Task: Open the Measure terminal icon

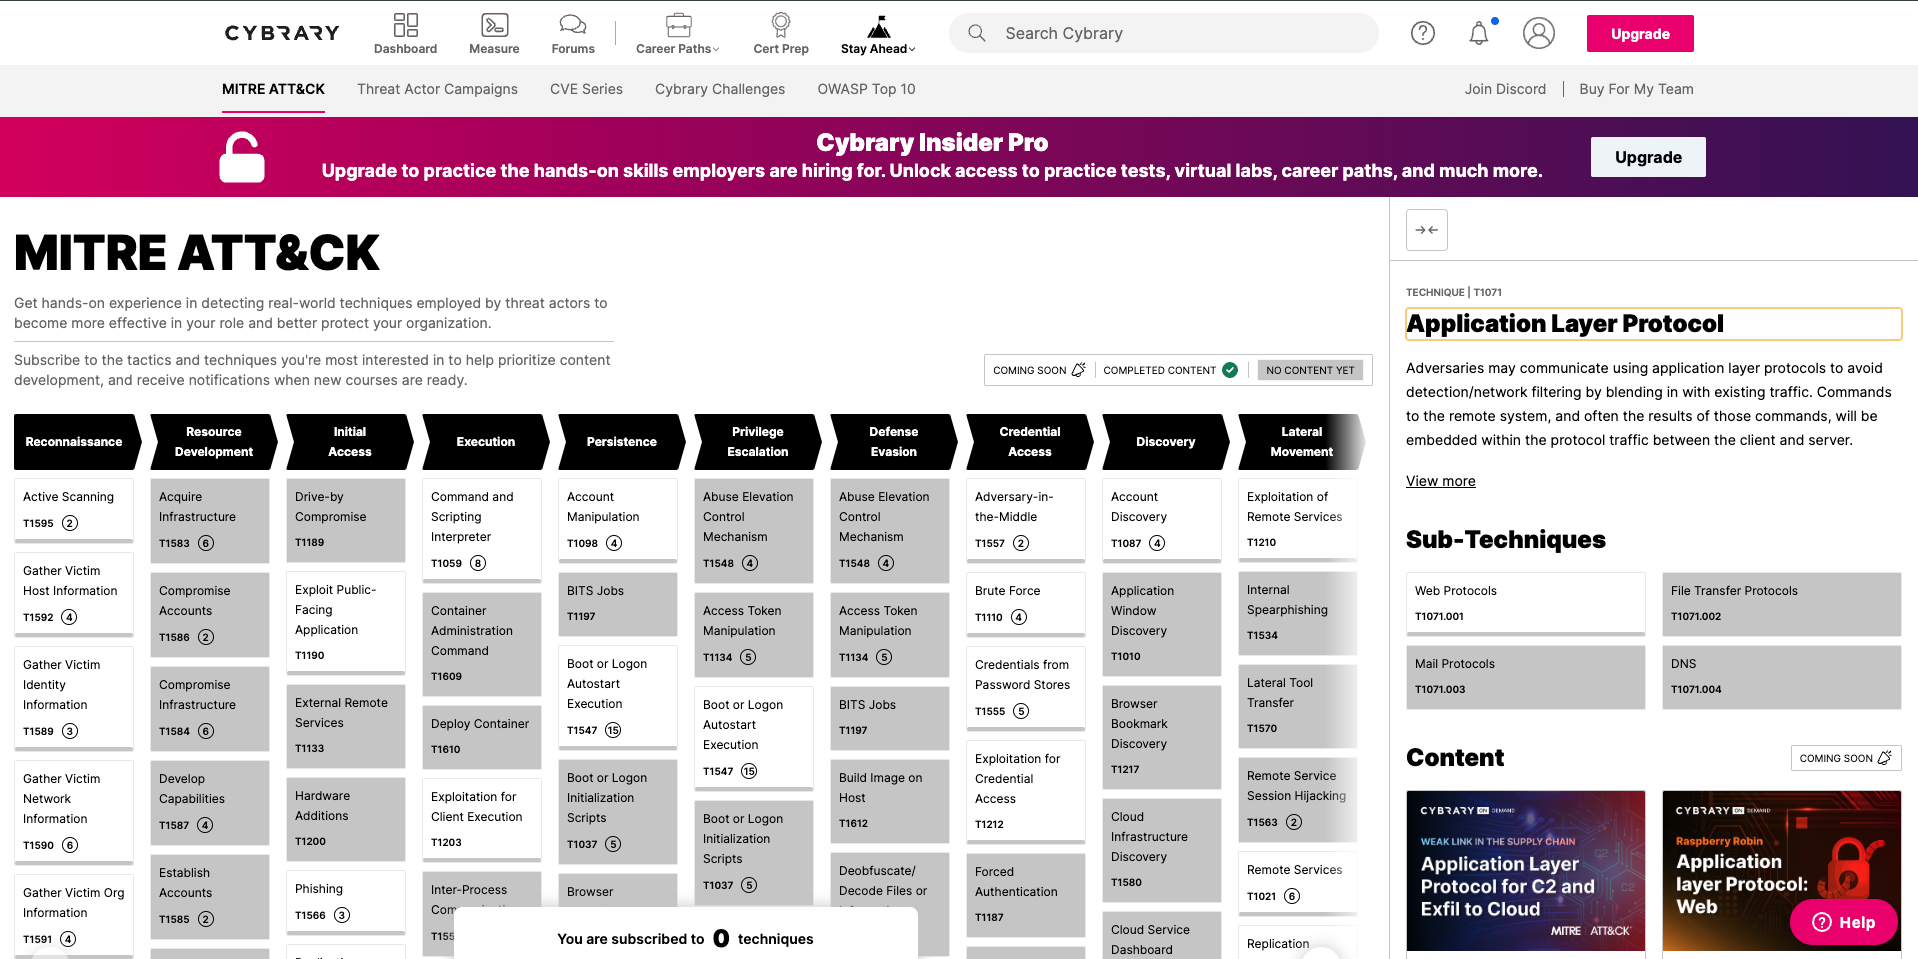Action: coord(494,25)
